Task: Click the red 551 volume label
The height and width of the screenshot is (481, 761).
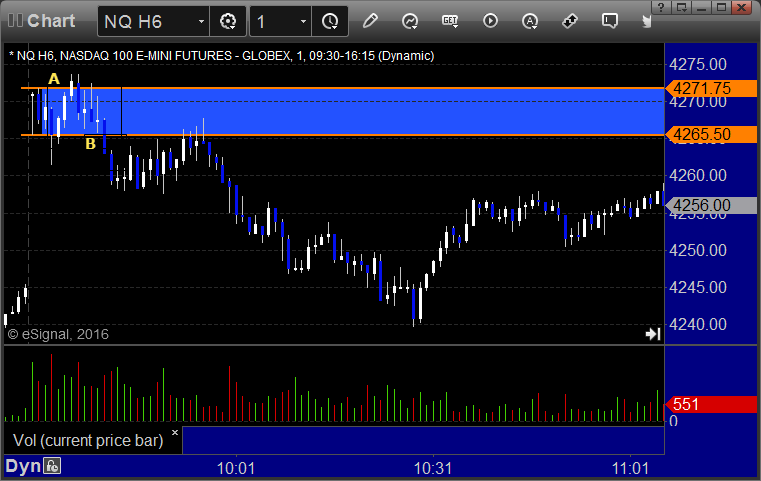Action: (711, 404)
